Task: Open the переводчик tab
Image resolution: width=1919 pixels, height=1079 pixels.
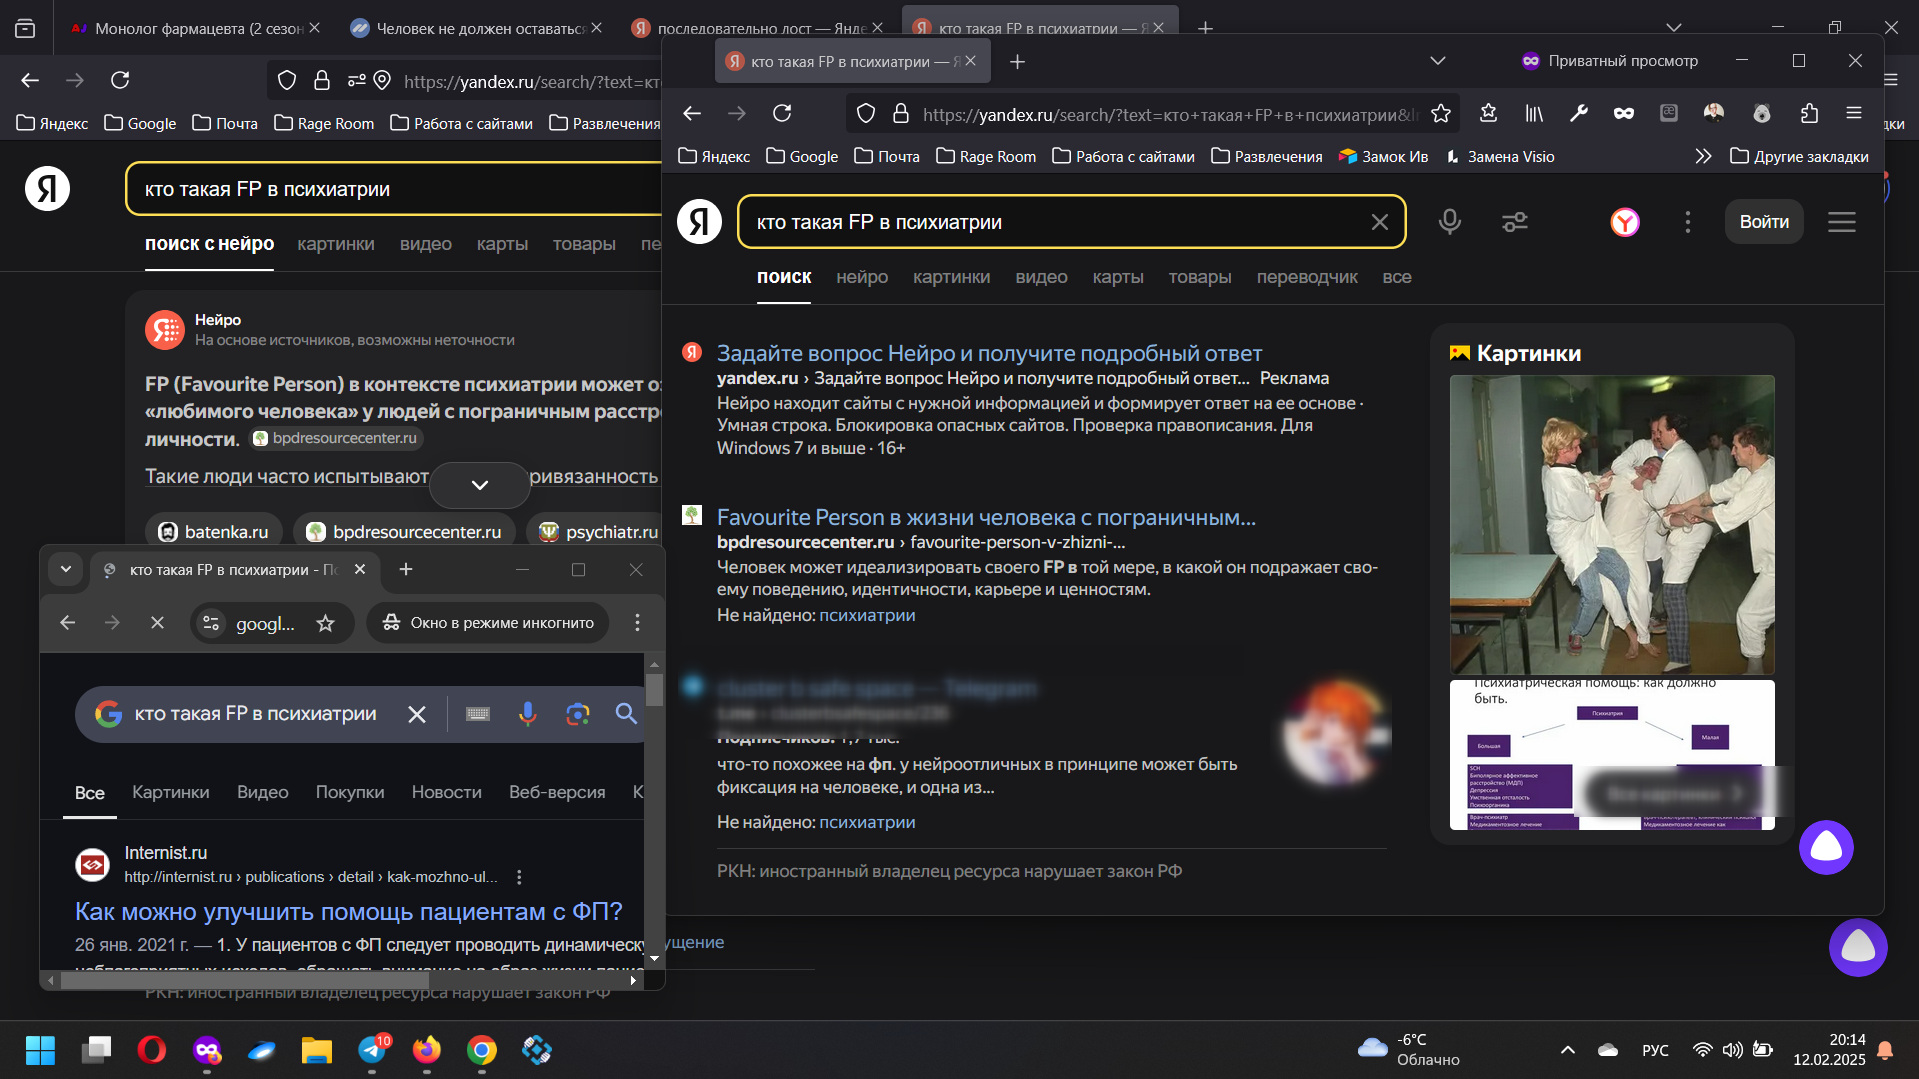Action: pos(1307,277)
